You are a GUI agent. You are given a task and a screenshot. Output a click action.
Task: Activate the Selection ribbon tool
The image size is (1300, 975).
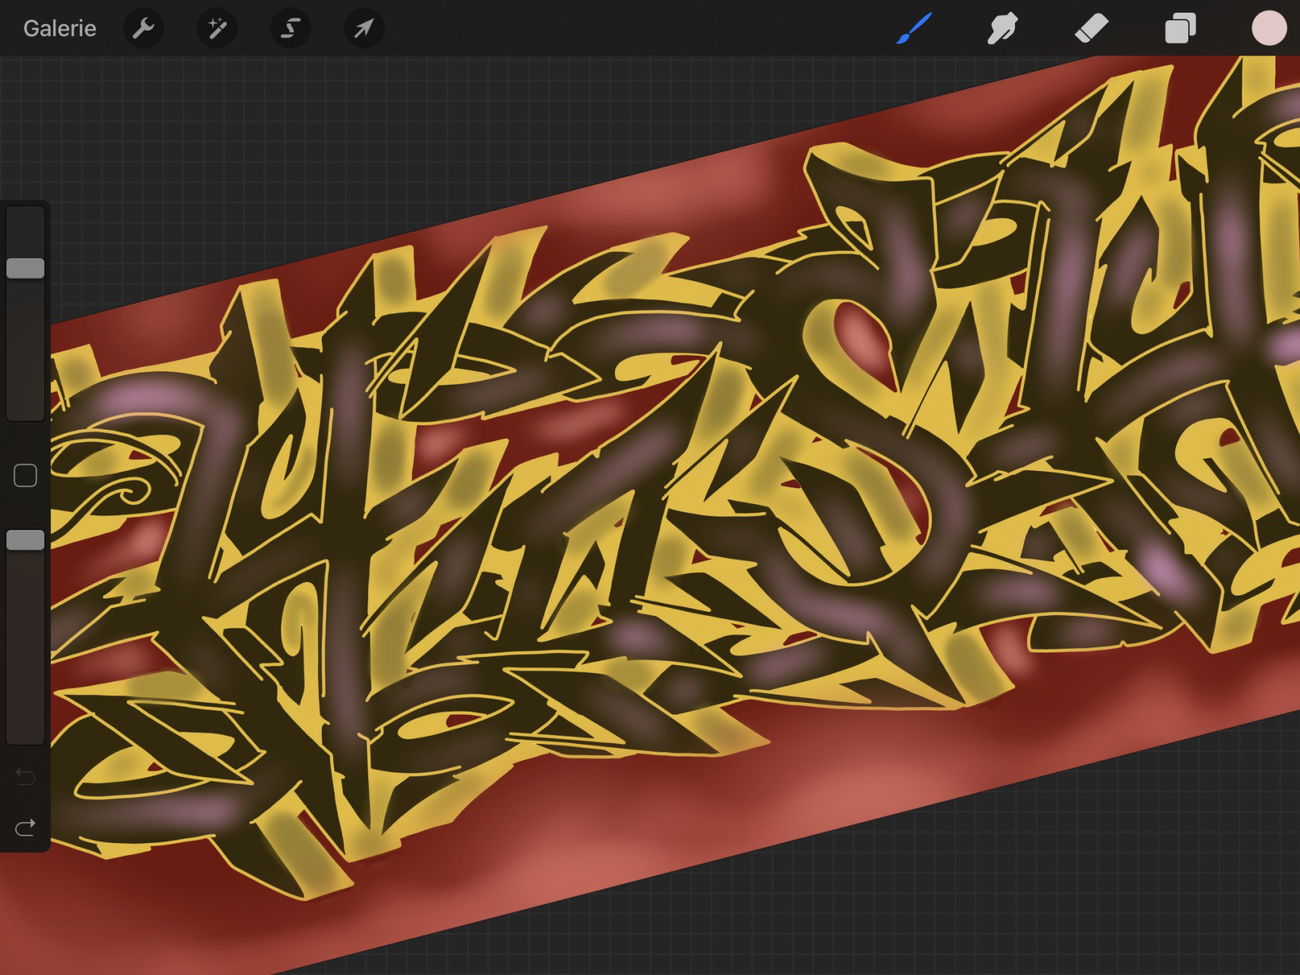[290, 28]
